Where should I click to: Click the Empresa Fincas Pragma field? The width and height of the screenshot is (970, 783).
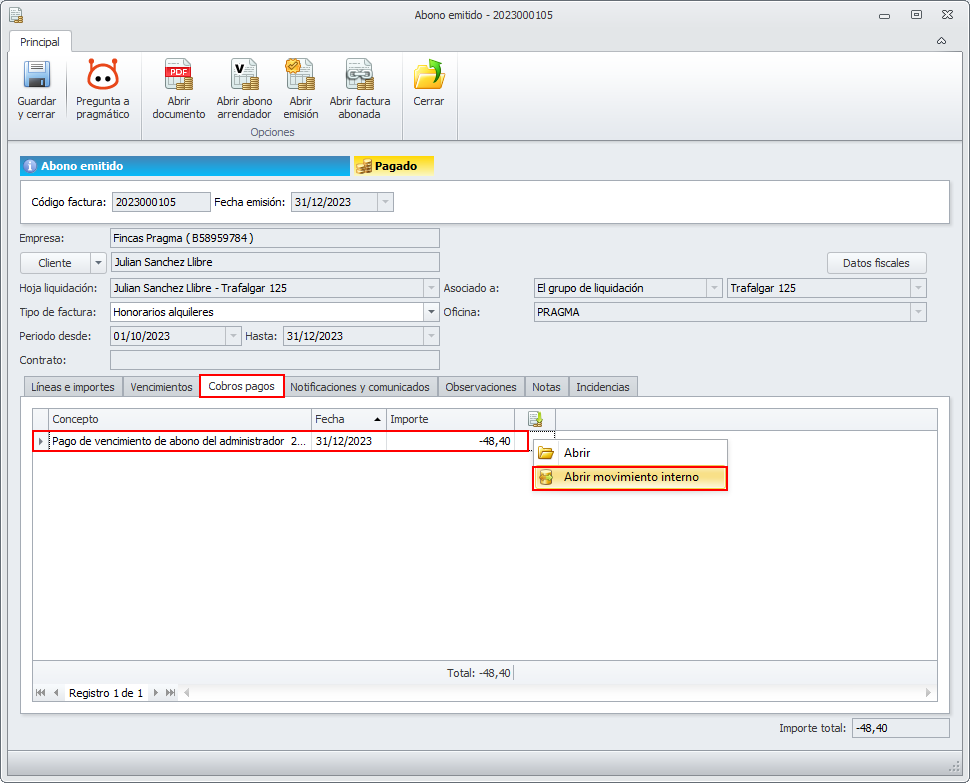tap(275, 238)
